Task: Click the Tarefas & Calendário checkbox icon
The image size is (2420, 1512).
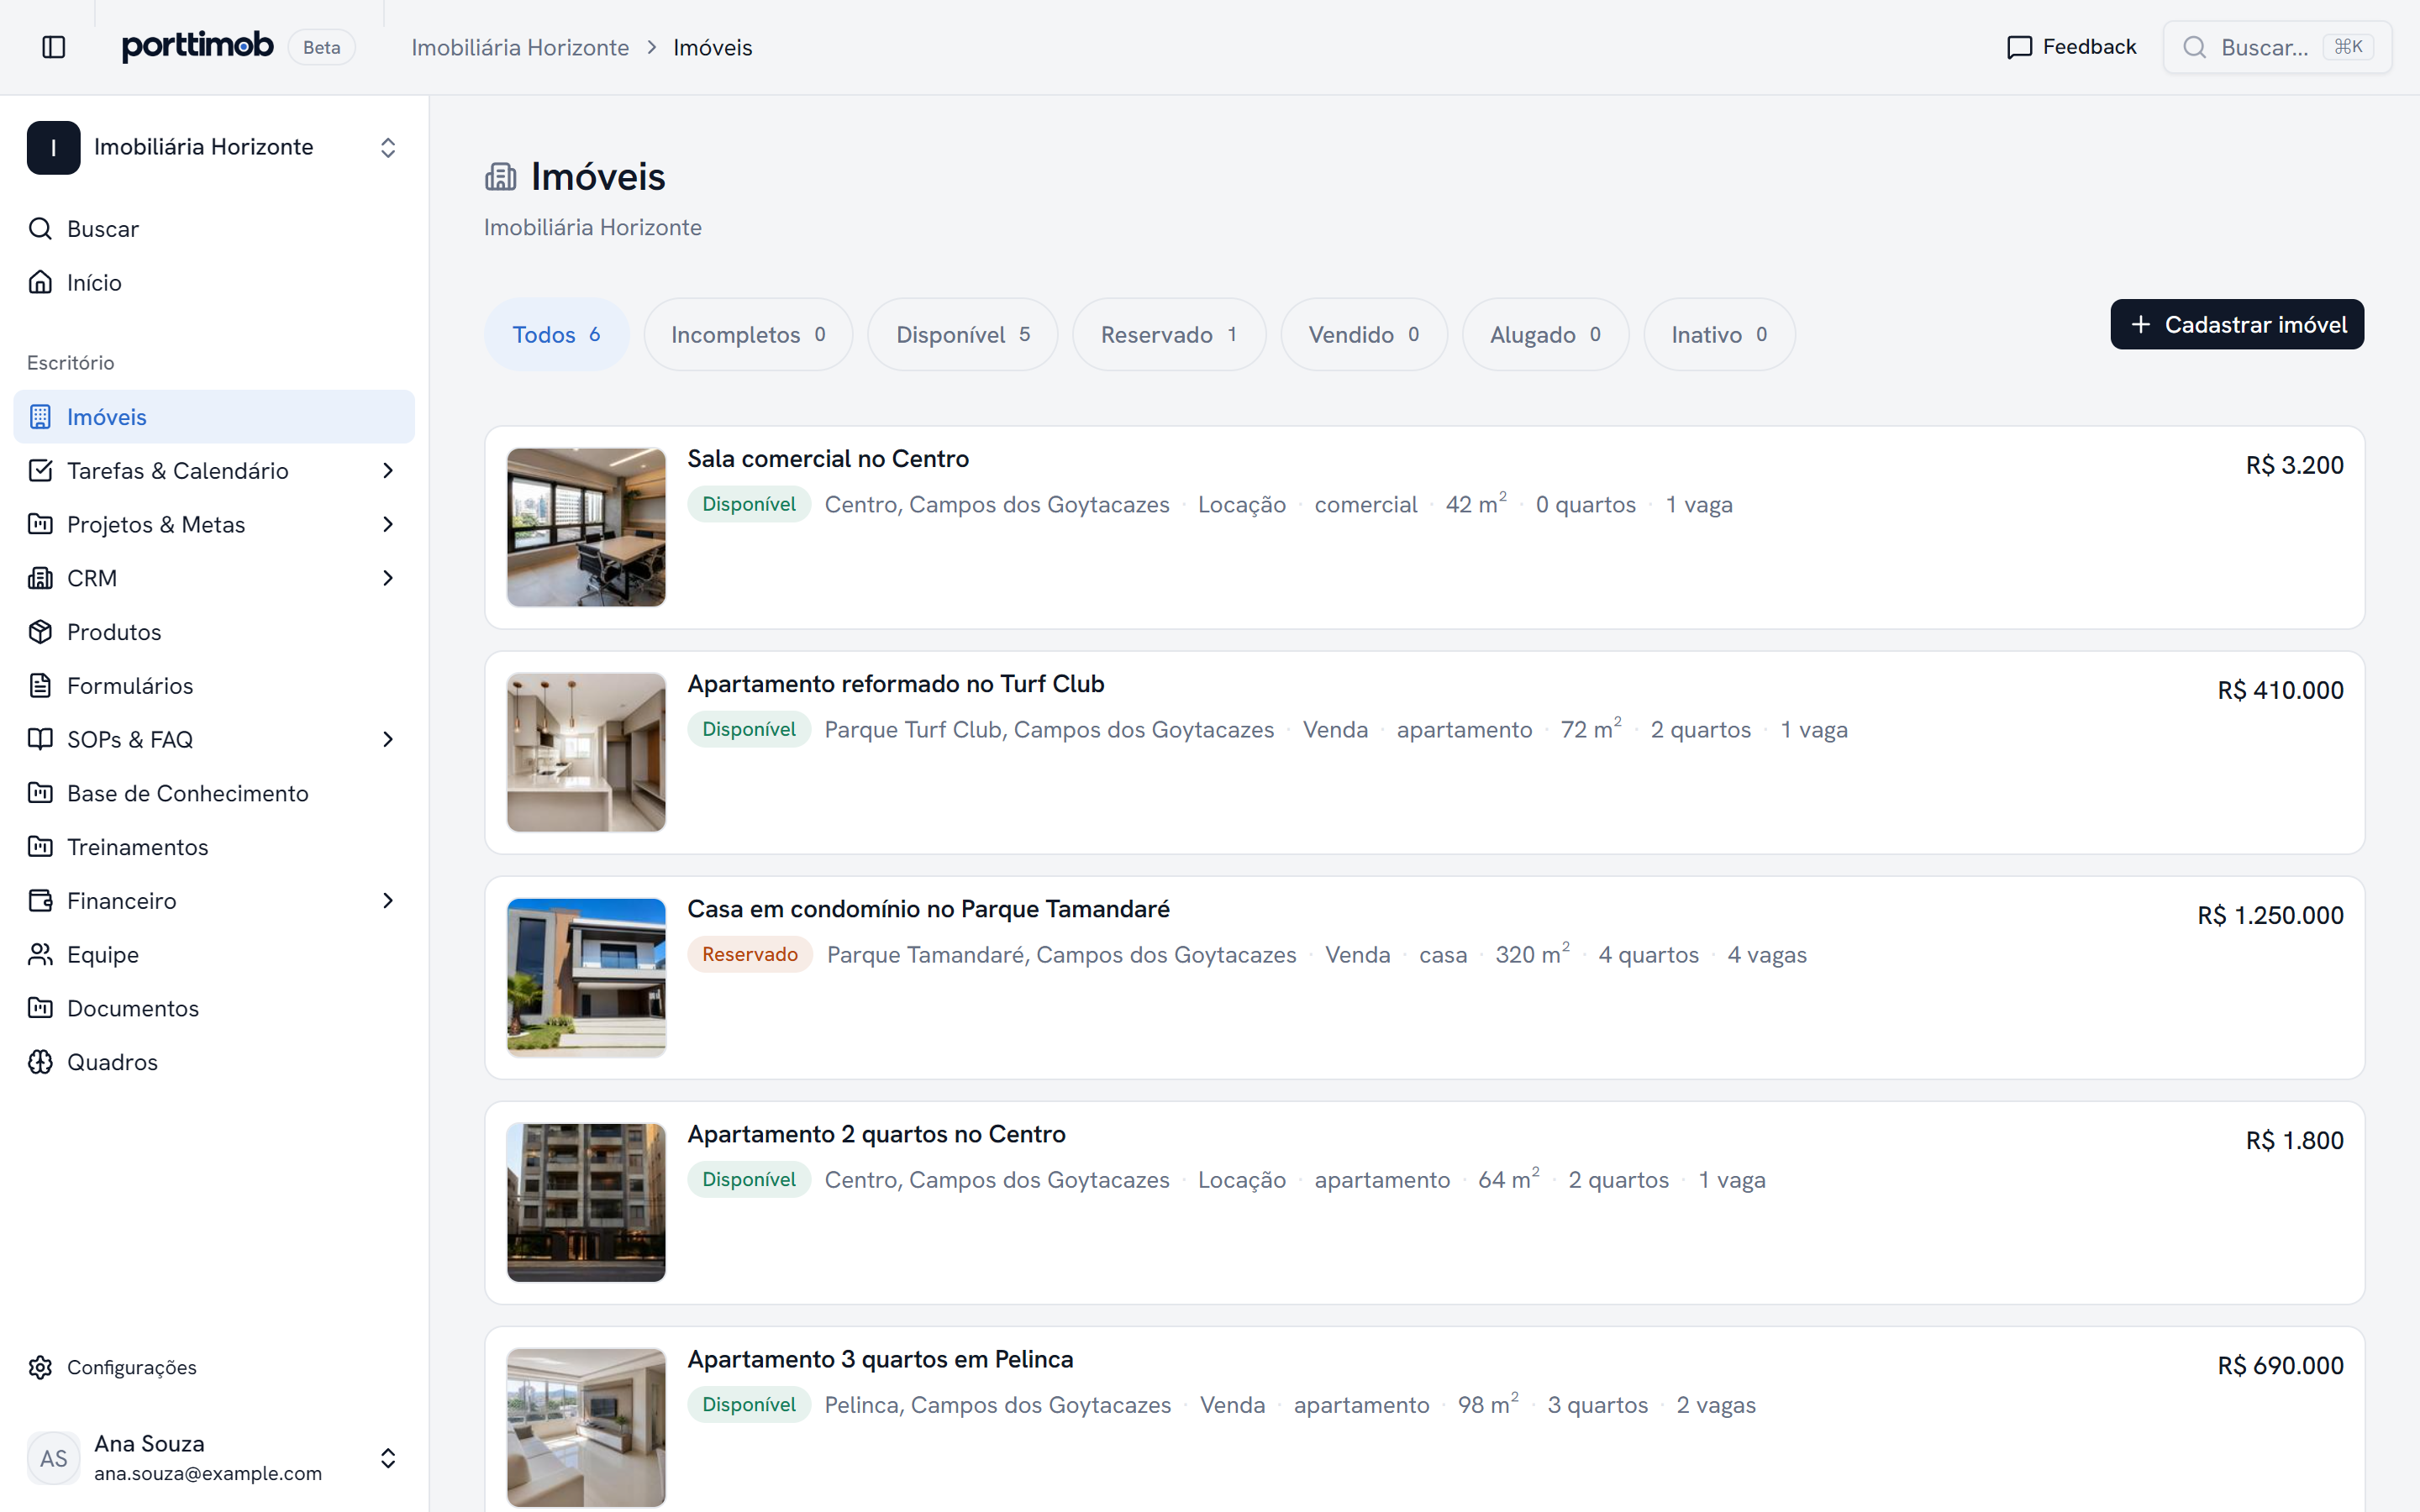Action: pyautogui.click(x=40, y=471)
